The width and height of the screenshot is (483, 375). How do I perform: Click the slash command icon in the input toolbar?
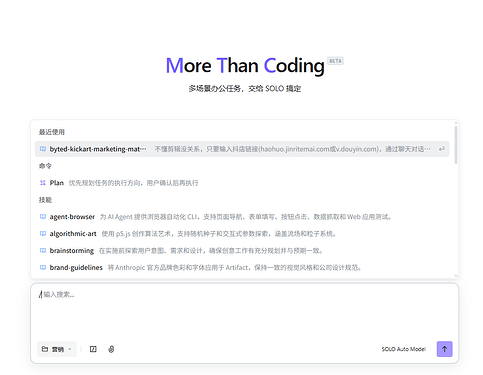93,349
